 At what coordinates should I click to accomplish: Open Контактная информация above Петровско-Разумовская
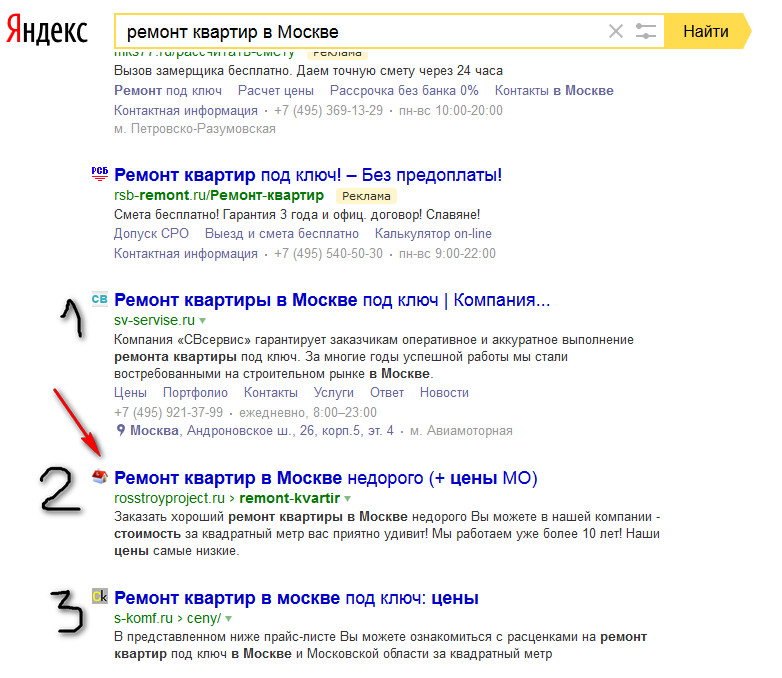click(186, 110)
